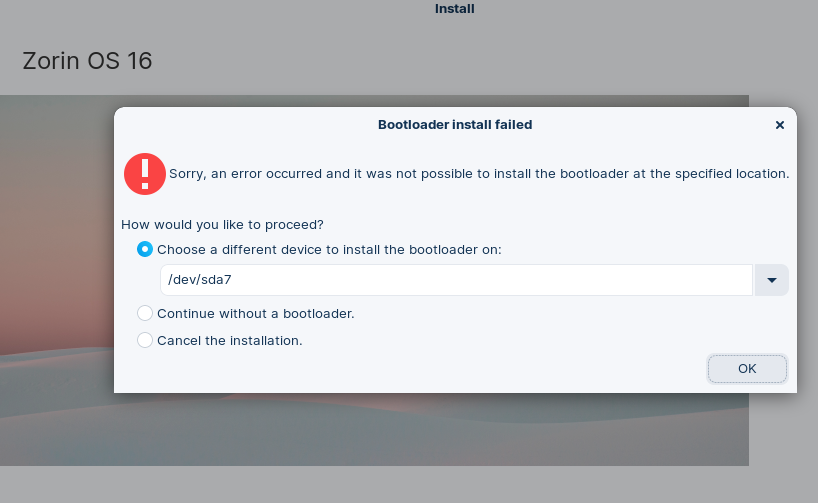
Task: Click the "Sorry, an error occurred" message text
Action: [x=479, y=173]
